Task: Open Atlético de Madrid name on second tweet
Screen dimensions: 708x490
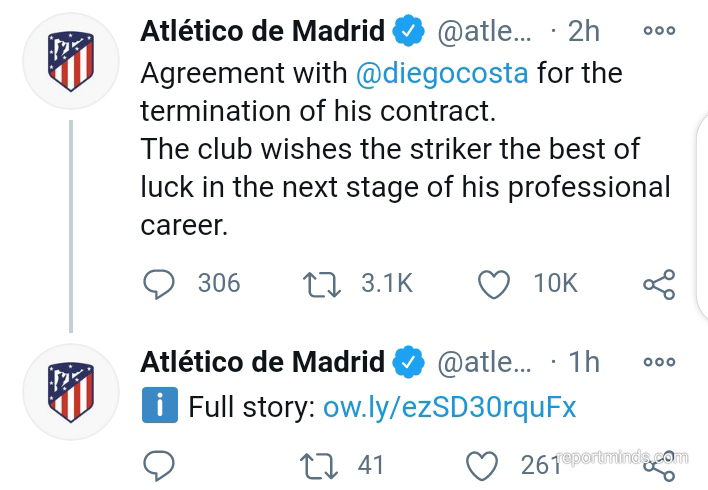Action: (x=262, y=361)
